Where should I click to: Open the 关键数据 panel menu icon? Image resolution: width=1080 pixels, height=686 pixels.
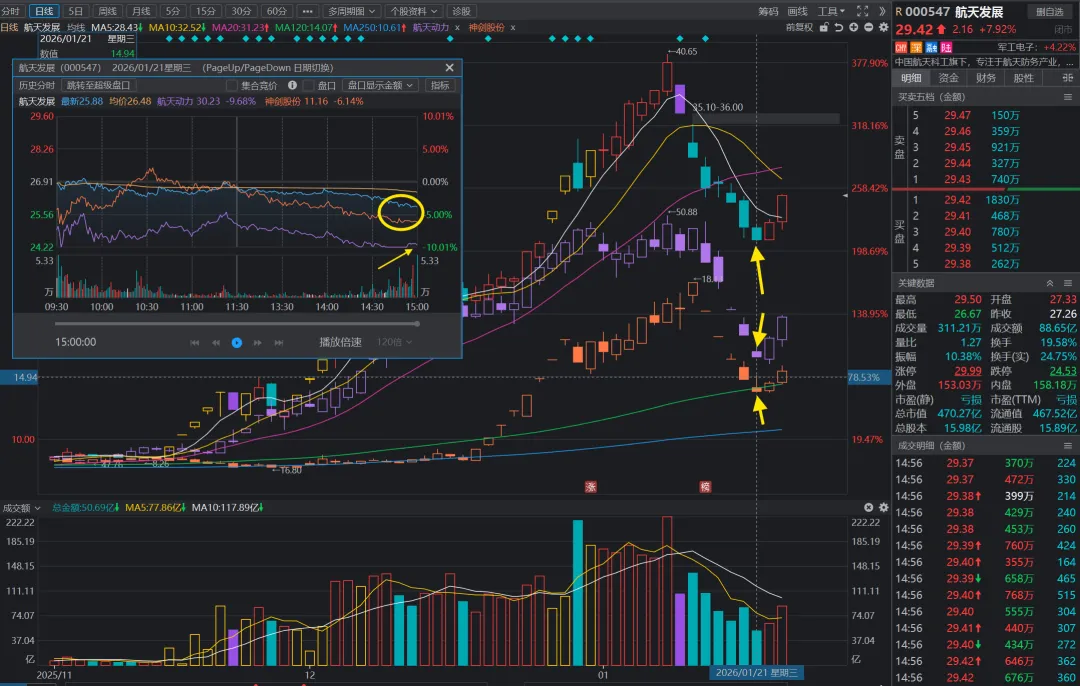click(1068, 283)
